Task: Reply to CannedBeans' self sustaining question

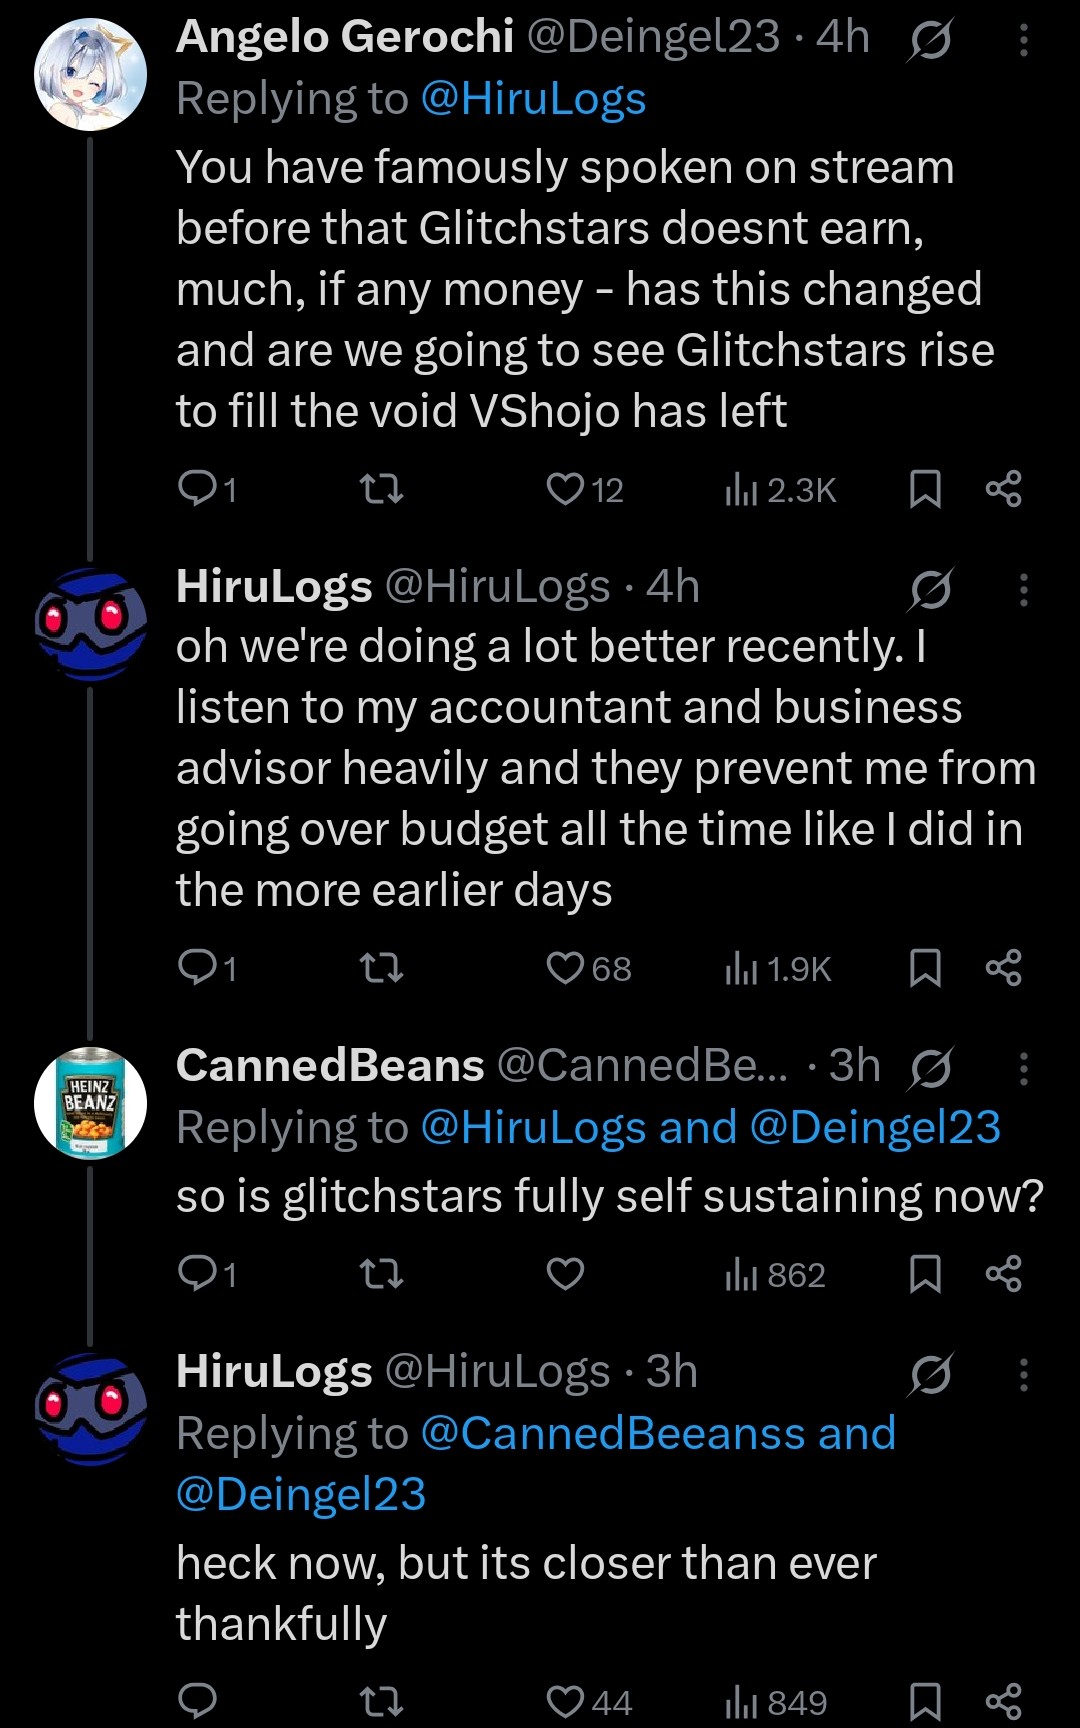Action: point(196,1274)
